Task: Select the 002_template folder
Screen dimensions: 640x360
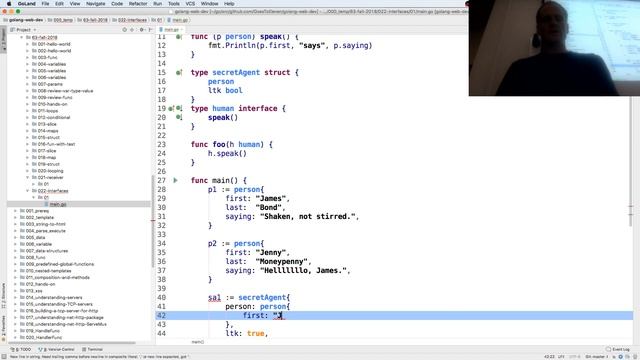Action: coord(40,218)
